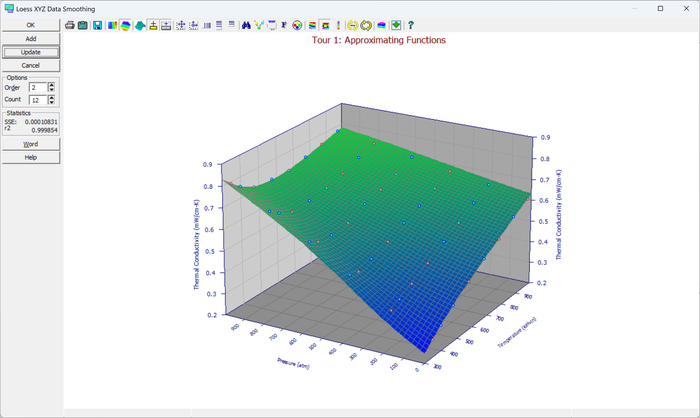Click the printer icon in toolbar
700x418 pixels.
70,25
